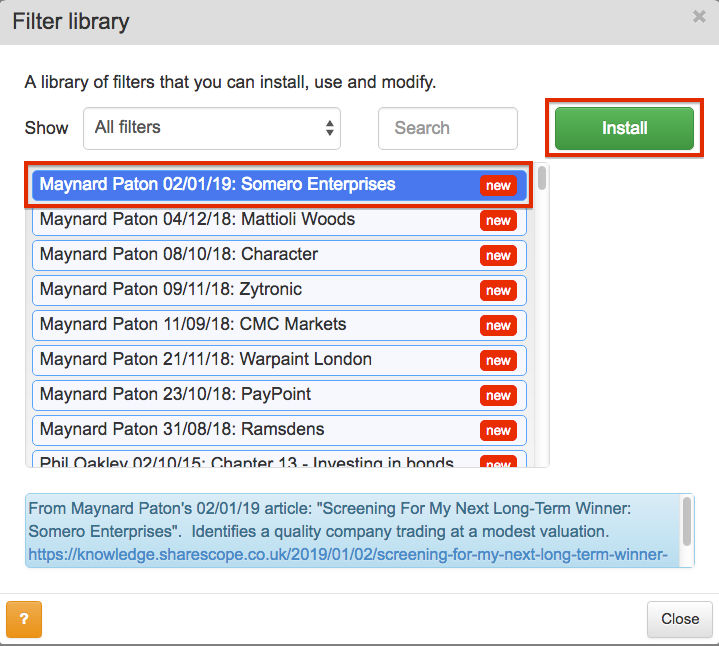The width and height of the screenshot is (719, 646).
Task: Click the new badge on PayPoint row
Action: pyautogui.click(x=498, y=396)
